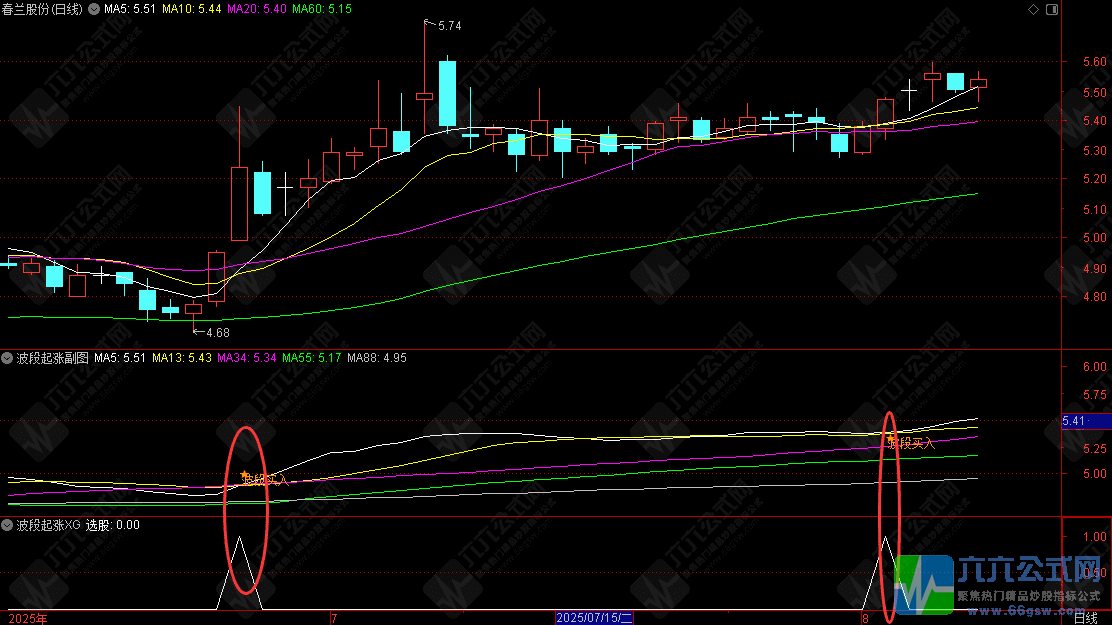Click the diamond icon at top right
Screen dimensions: 1112x625
point(1033,9)
